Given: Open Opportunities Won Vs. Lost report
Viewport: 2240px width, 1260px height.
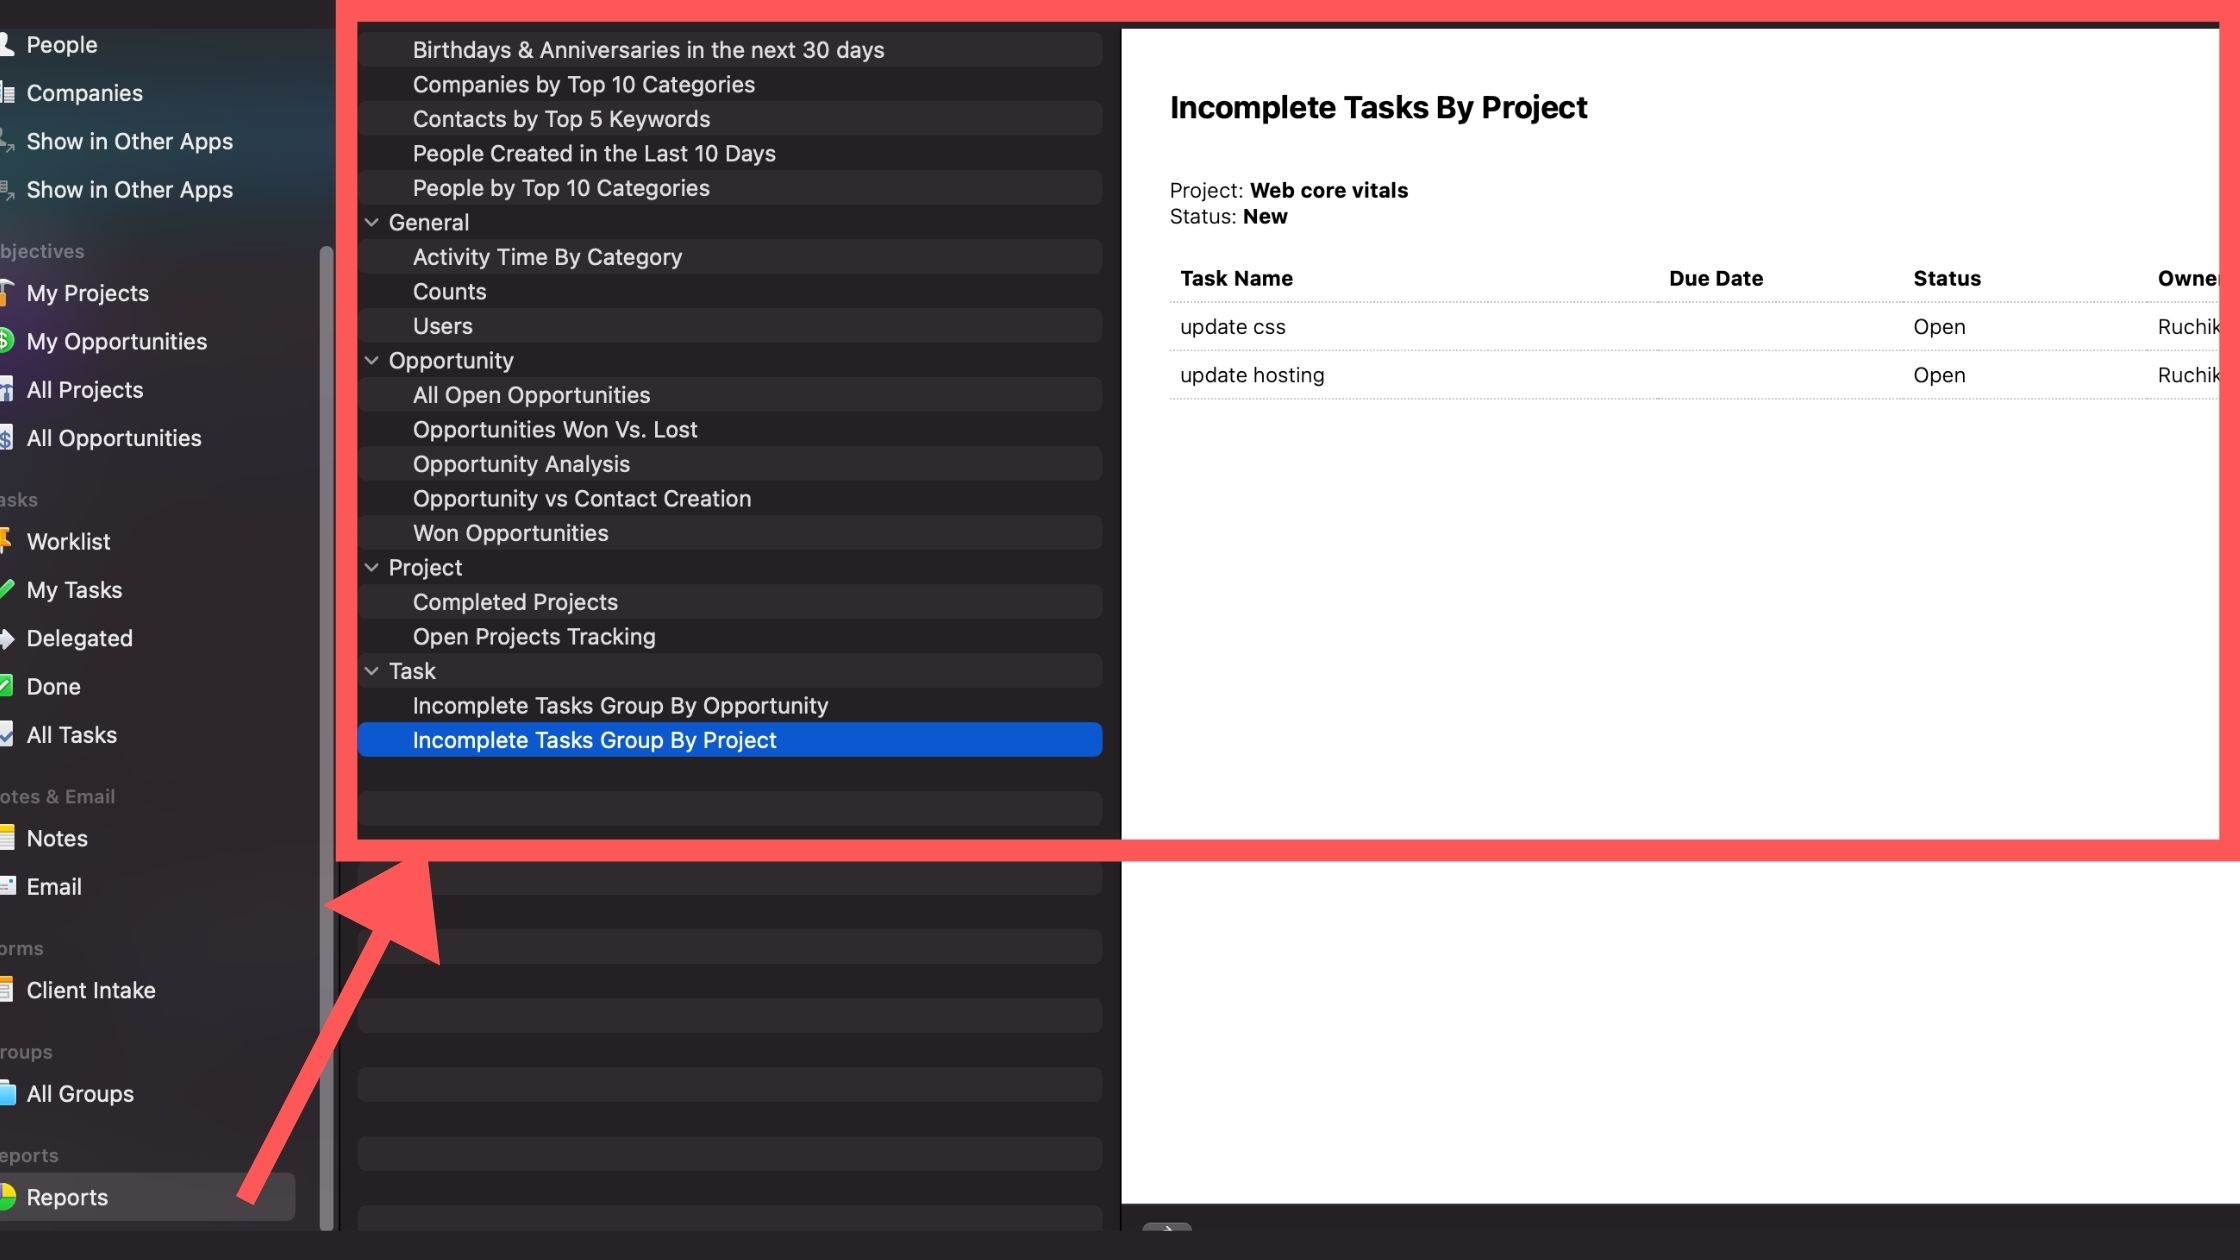Looking at the screenshot, I should point(730,430).
